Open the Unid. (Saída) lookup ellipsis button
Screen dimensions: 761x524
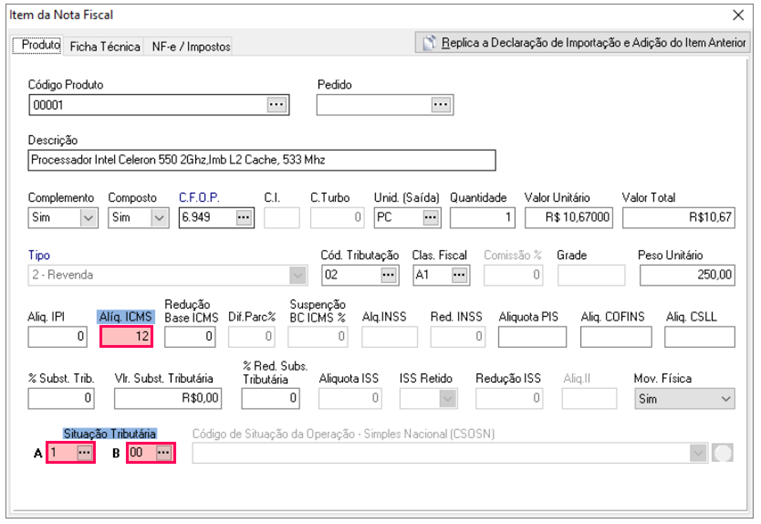click(430, 217)
